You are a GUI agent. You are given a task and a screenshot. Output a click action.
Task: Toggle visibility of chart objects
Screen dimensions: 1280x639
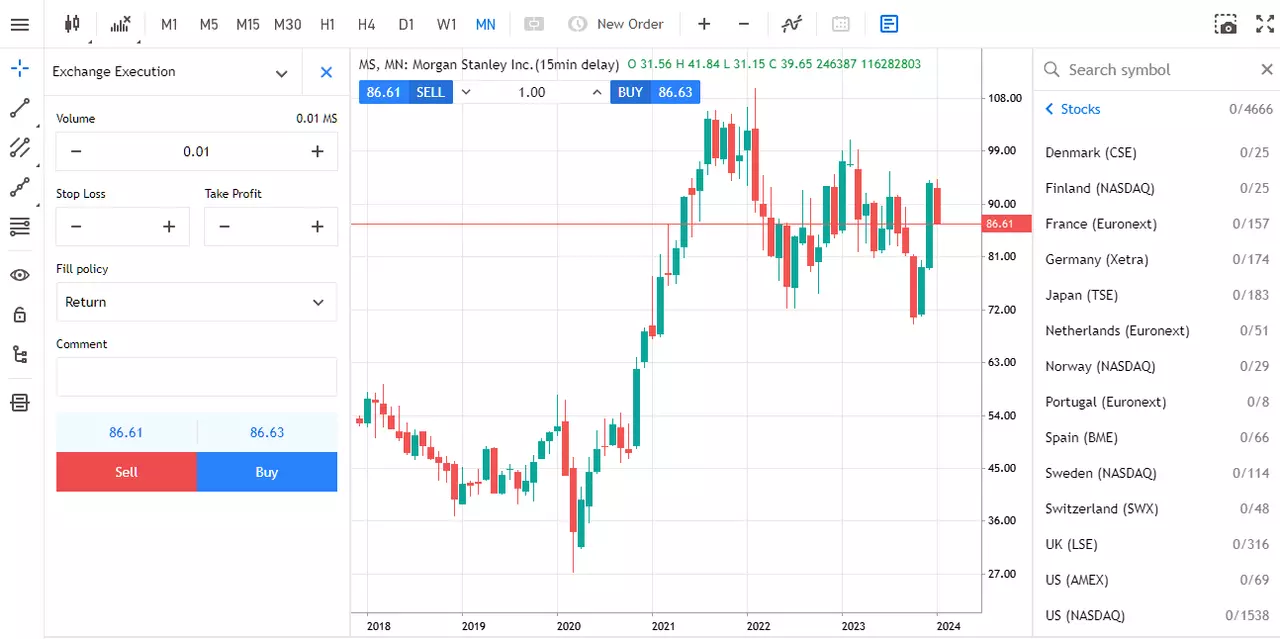click(x=20, y=275)
